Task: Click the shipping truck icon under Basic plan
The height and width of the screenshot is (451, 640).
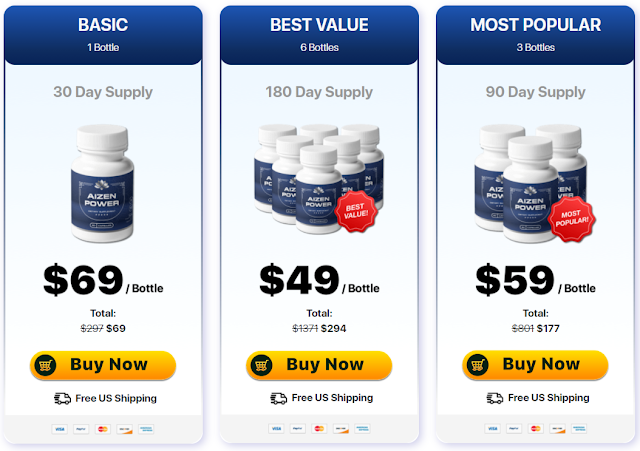Action: coord(62,398)
